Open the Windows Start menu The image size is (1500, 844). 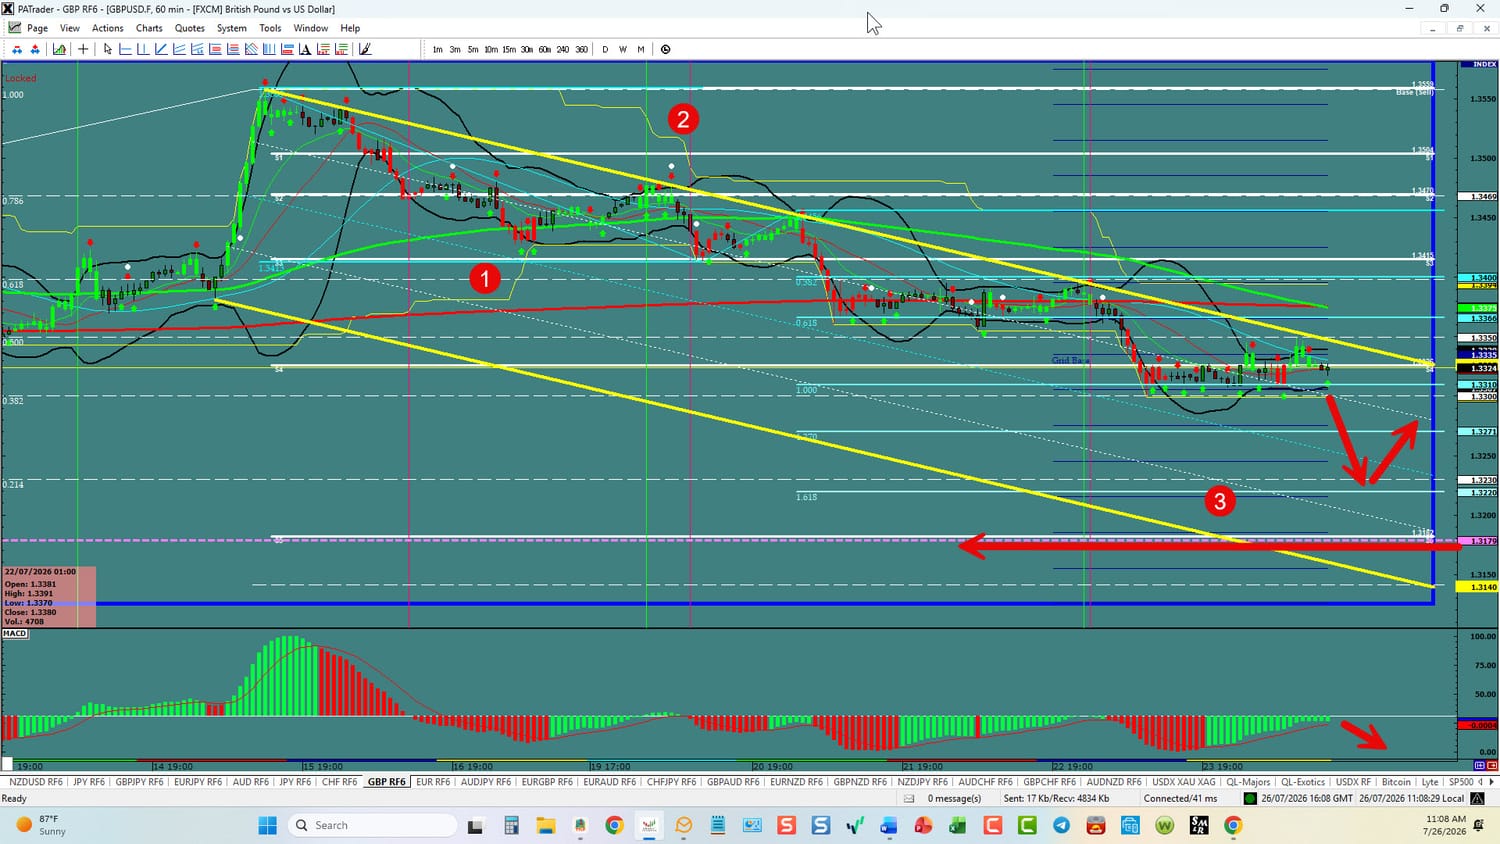click(267, 825)
